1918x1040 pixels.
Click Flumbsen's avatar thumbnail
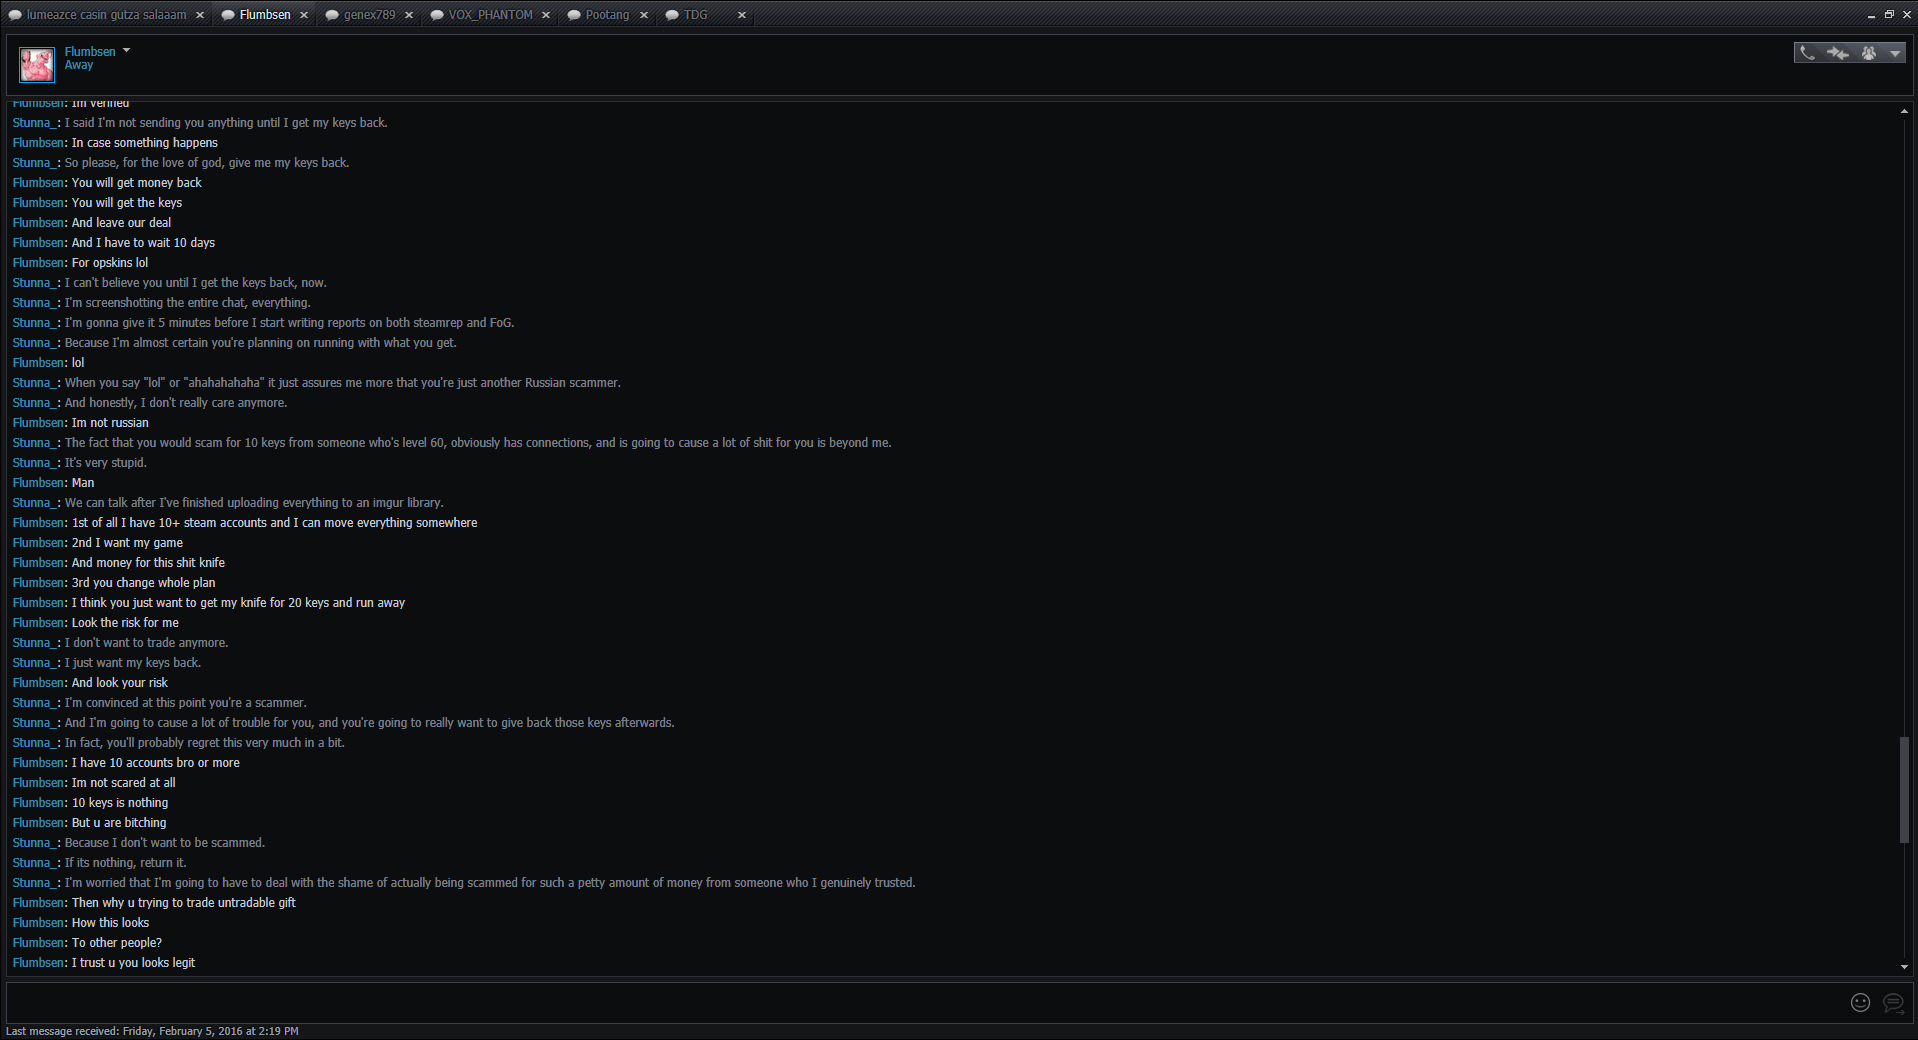click(37, 65)
